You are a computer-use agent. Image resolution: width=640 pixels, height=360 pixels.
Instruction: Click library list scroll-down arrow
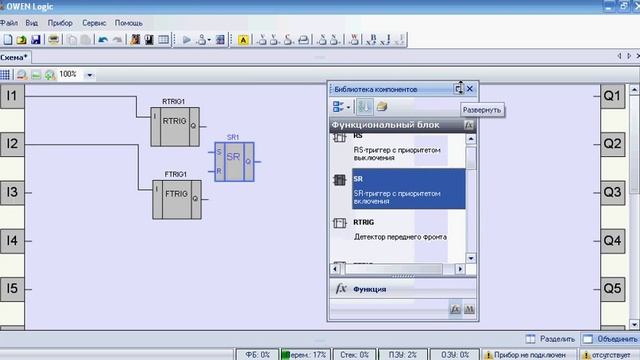click(471, 258)
